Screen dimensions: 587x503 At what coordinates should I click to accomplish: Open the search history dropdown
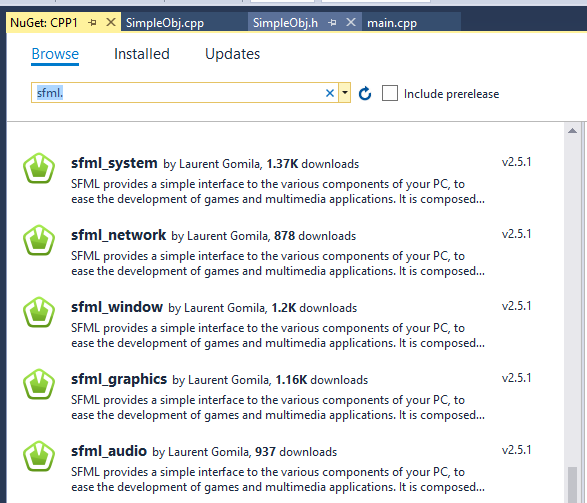point(345,93)
